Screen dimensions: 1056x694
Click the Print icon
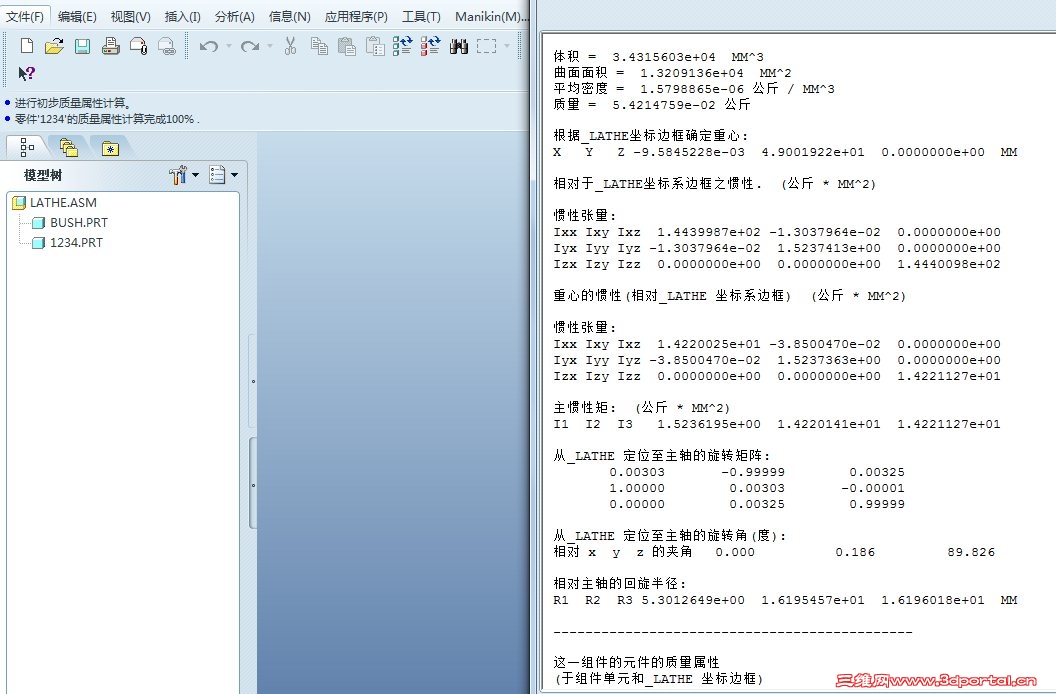pos(110,46)
